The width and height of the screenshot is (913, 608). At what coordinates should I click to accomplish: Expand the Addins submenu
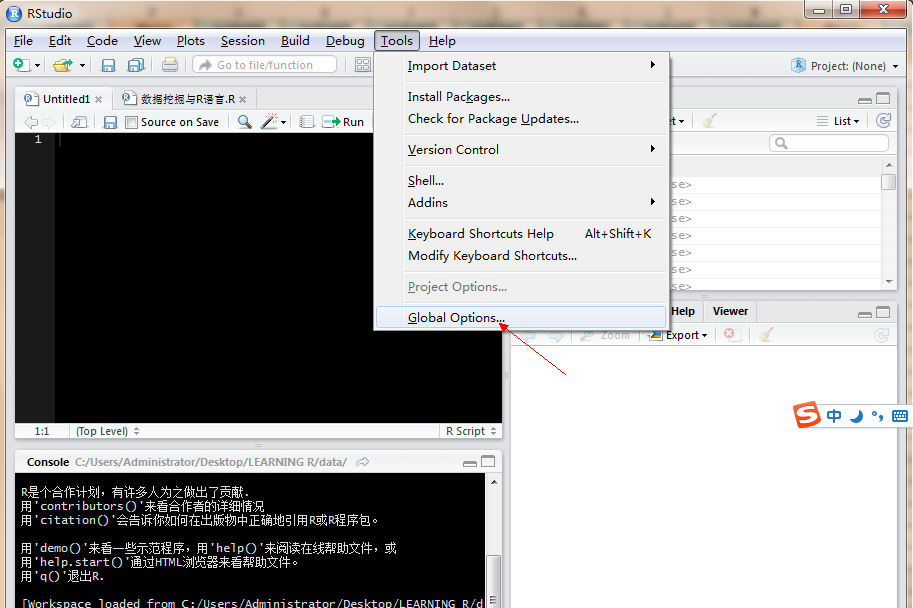[x=521, y=203]
